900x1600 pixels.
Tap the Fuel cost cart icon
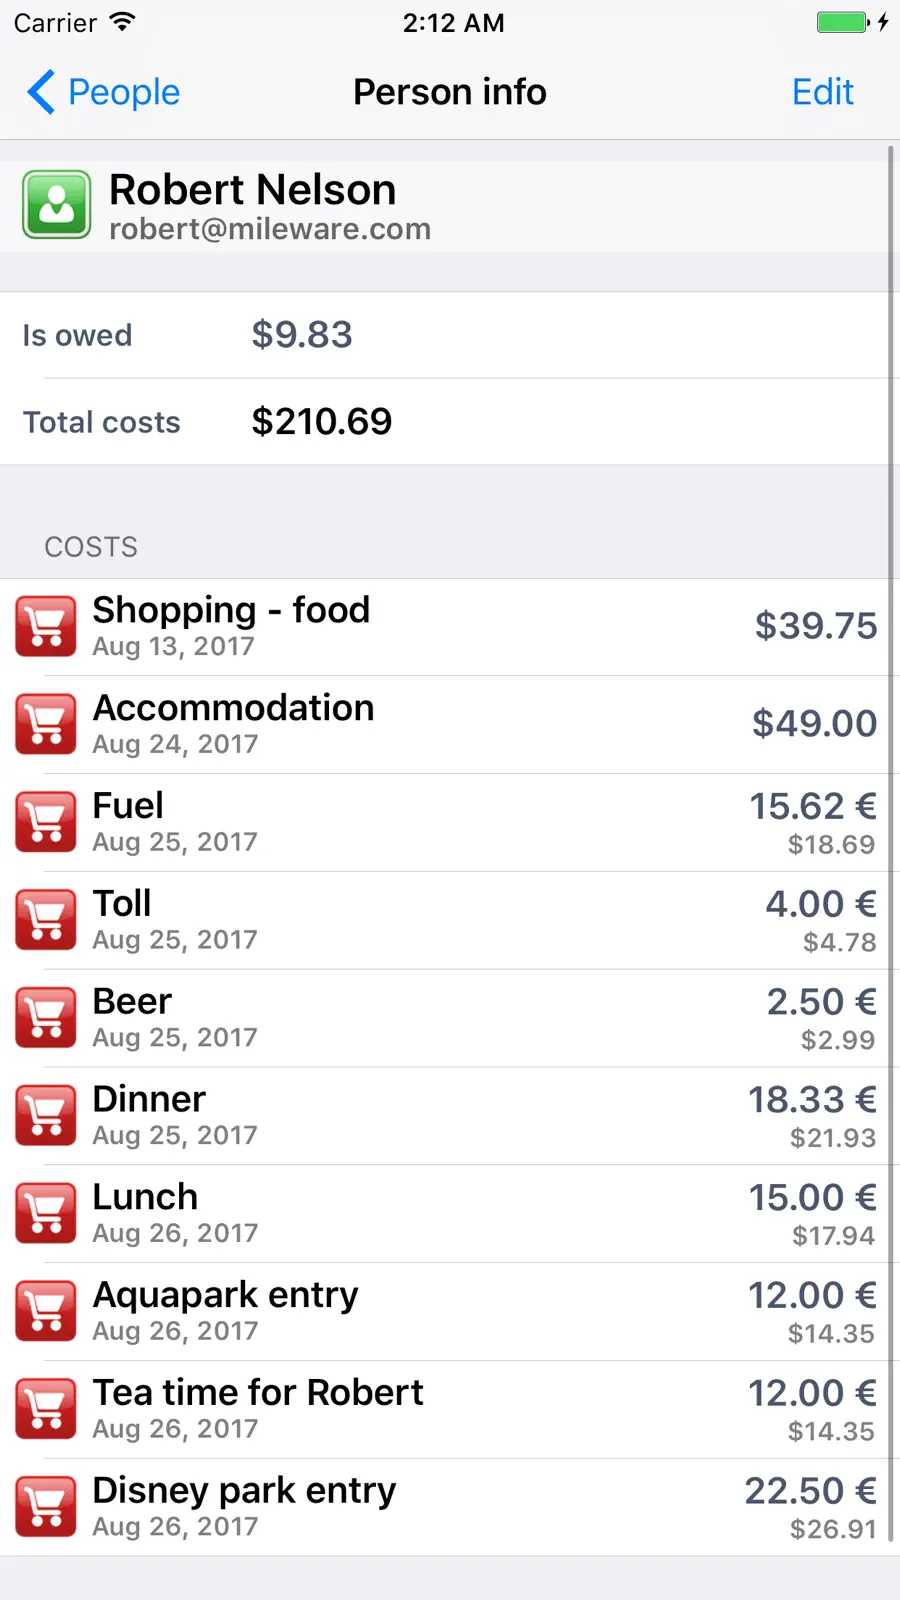46,822
